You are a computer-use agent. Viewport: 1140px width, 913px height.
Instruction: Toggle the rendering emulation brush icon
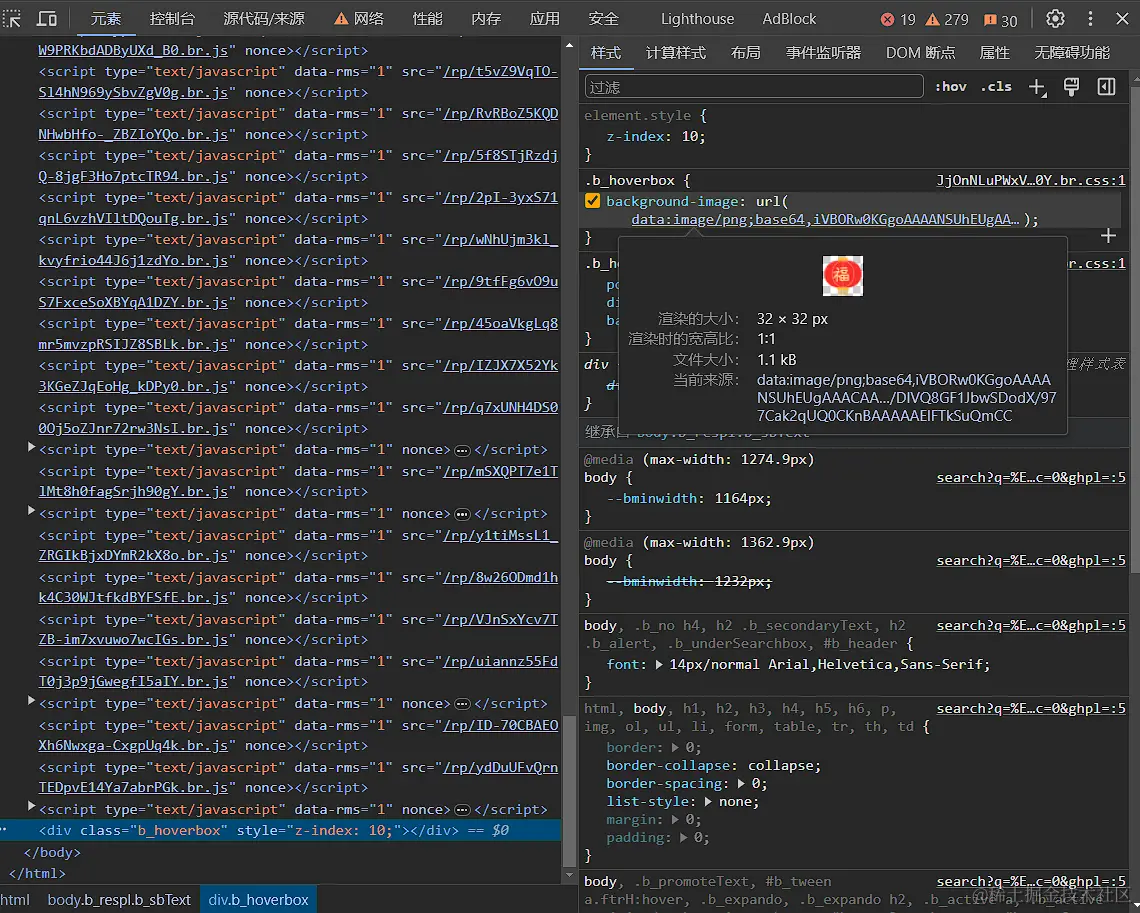(x=1071, y=87)
